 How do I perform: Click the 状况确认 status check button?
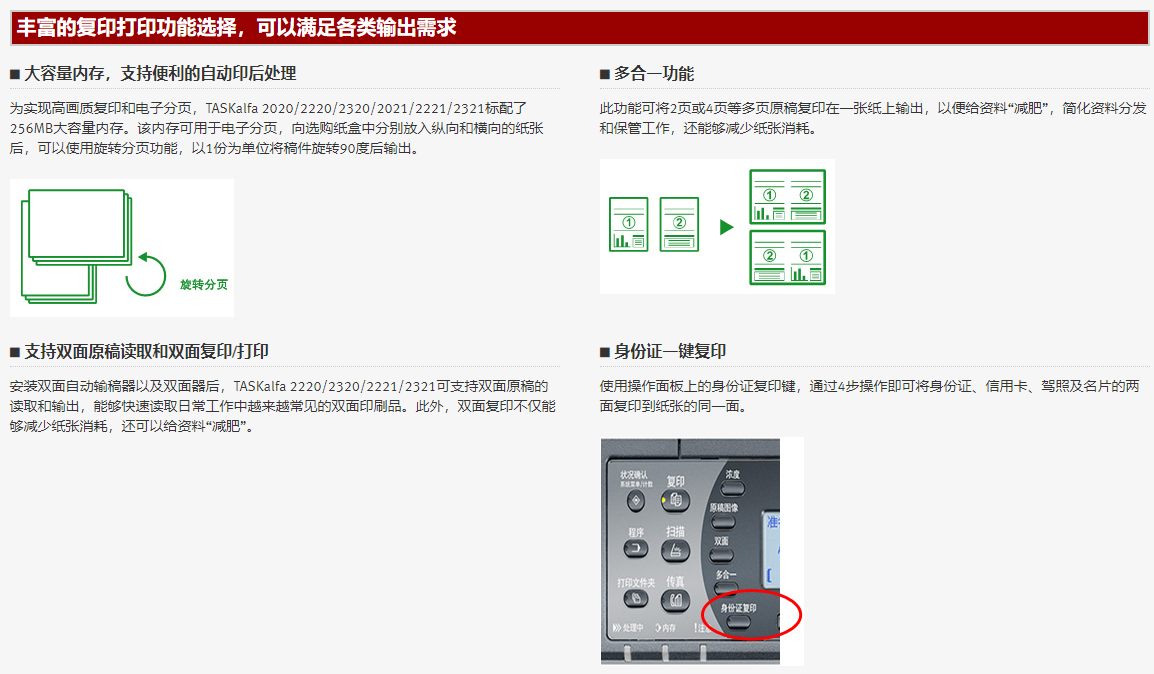pyautogui.click(x=636, y=501)
